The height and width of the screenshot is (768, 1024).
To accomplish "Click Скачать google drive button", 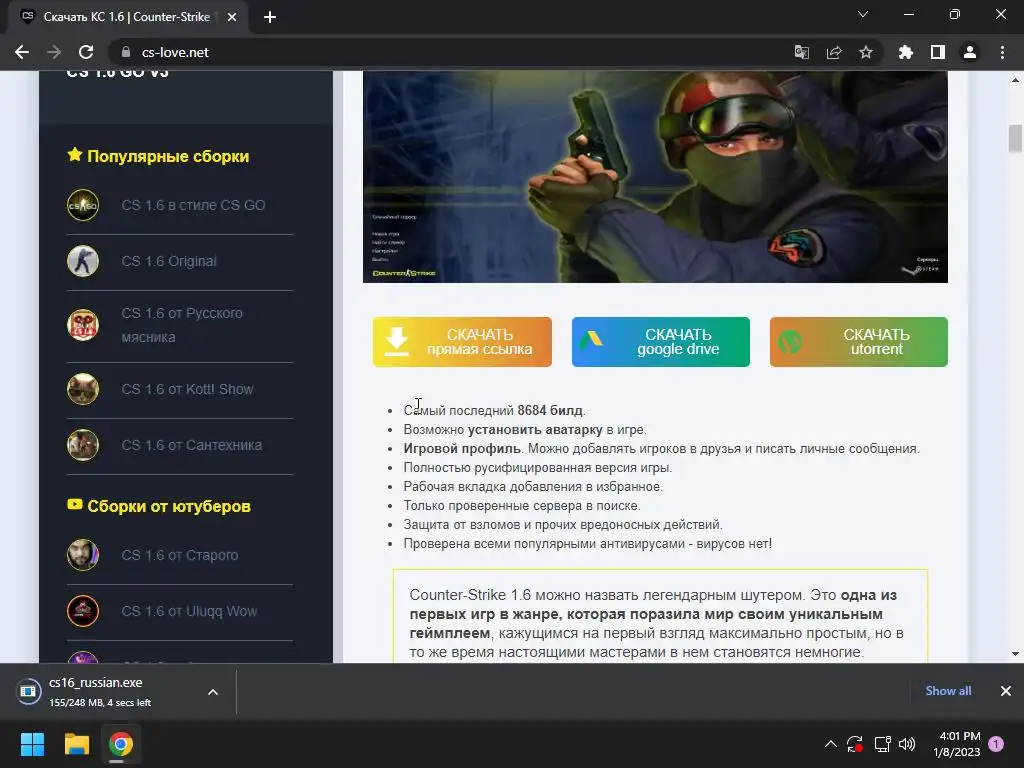I will pos(661,342).
